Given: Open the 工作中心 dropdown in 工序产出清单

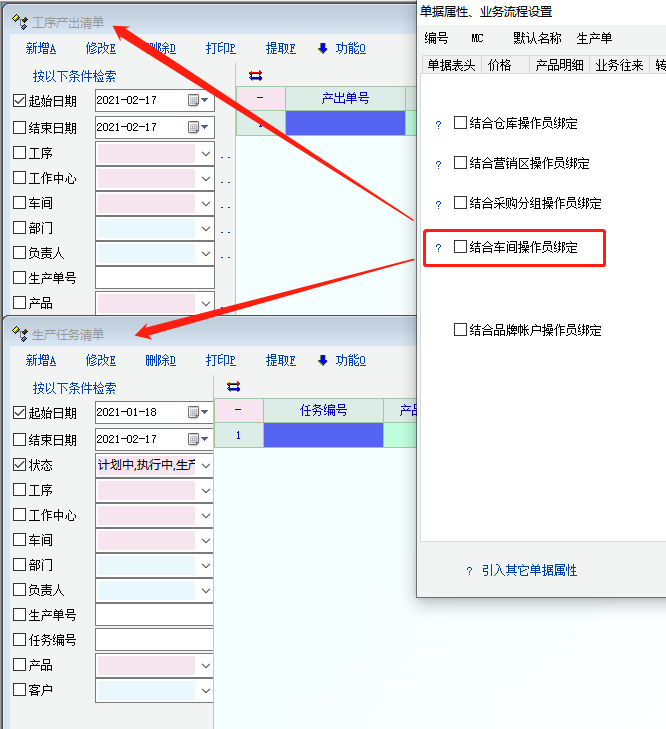Looking at the screenshot, I should pyautogui.click(x=206, y=179).
